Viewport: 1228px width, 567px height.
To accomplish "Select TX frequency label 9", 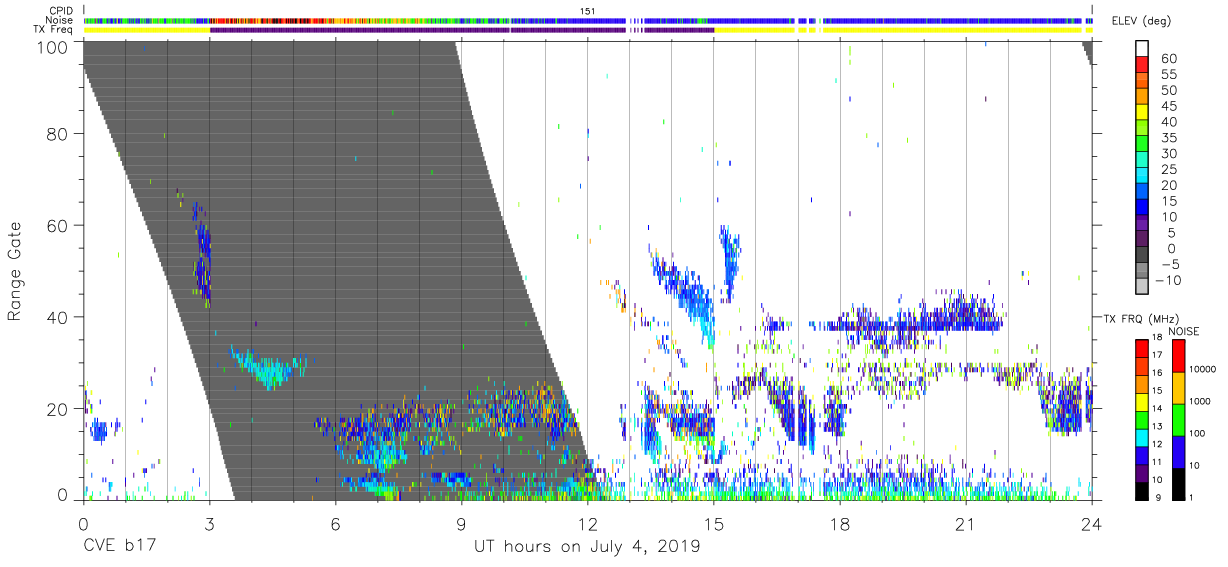I will [x=1160, y=496].
